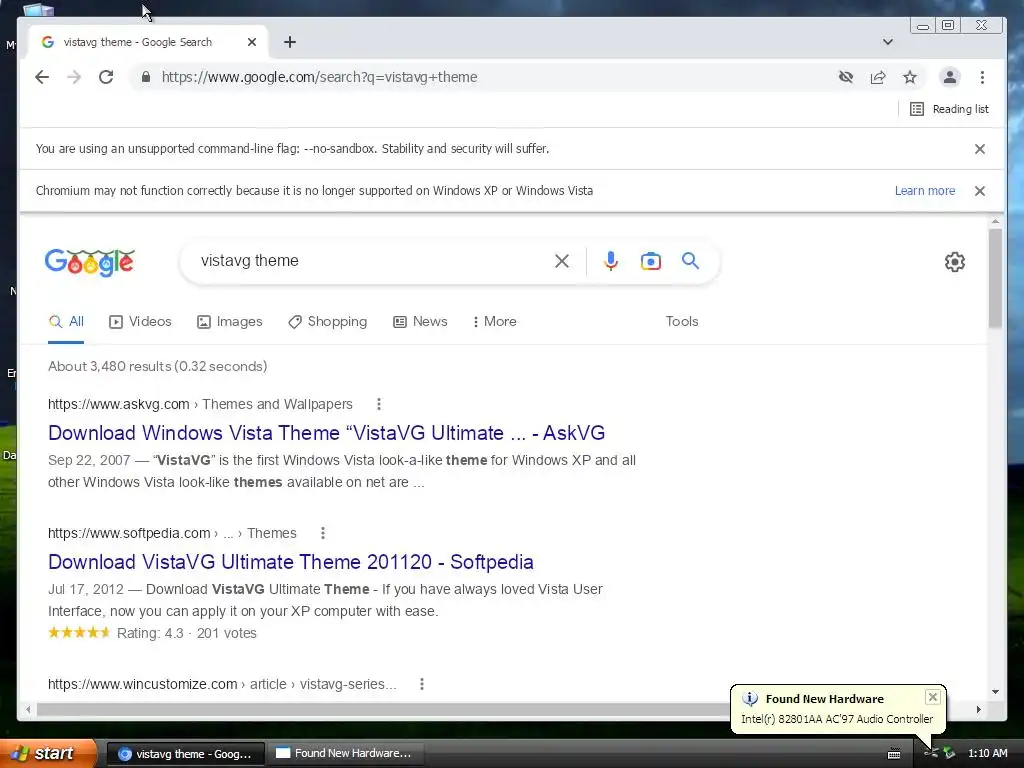Screen dimensions: 1024x768
Task: Click the crossed-out eye icon in address bar
Action: click(846, 77)
